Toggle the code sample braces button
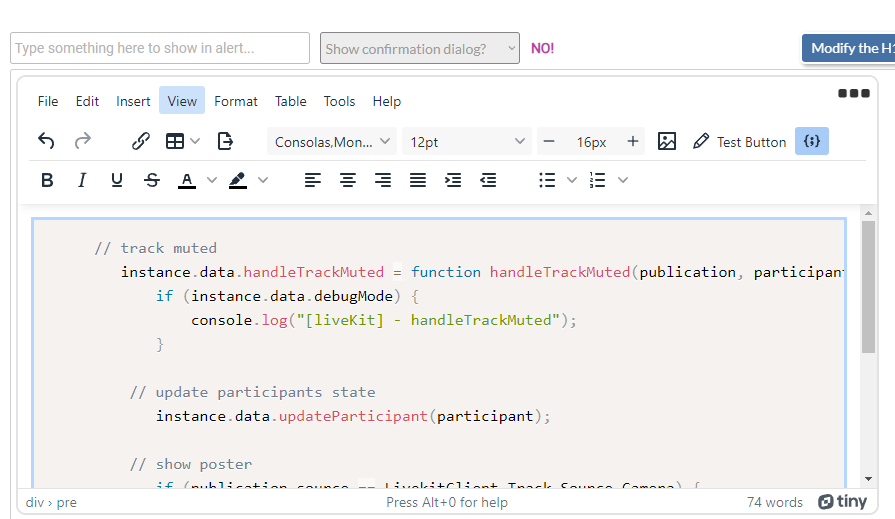895x519 pixels. tap(812, 141)
